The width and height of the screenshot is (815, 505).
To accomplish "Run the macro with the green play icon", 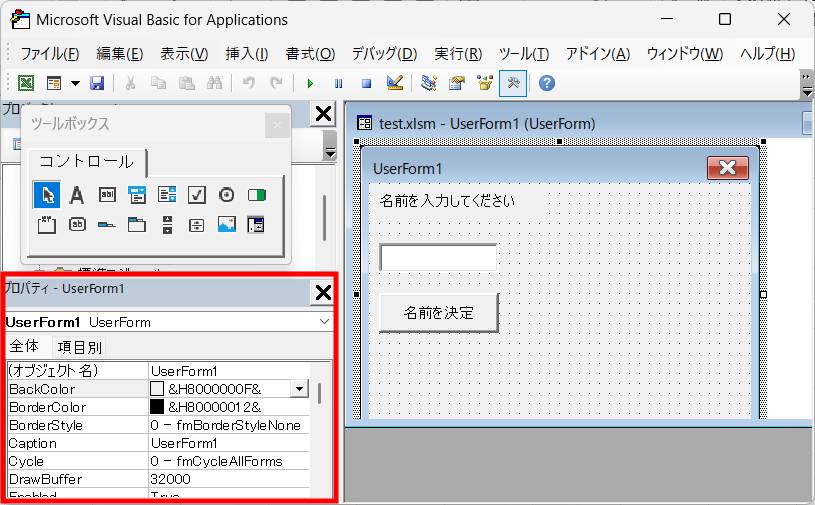I will point(310,84).
